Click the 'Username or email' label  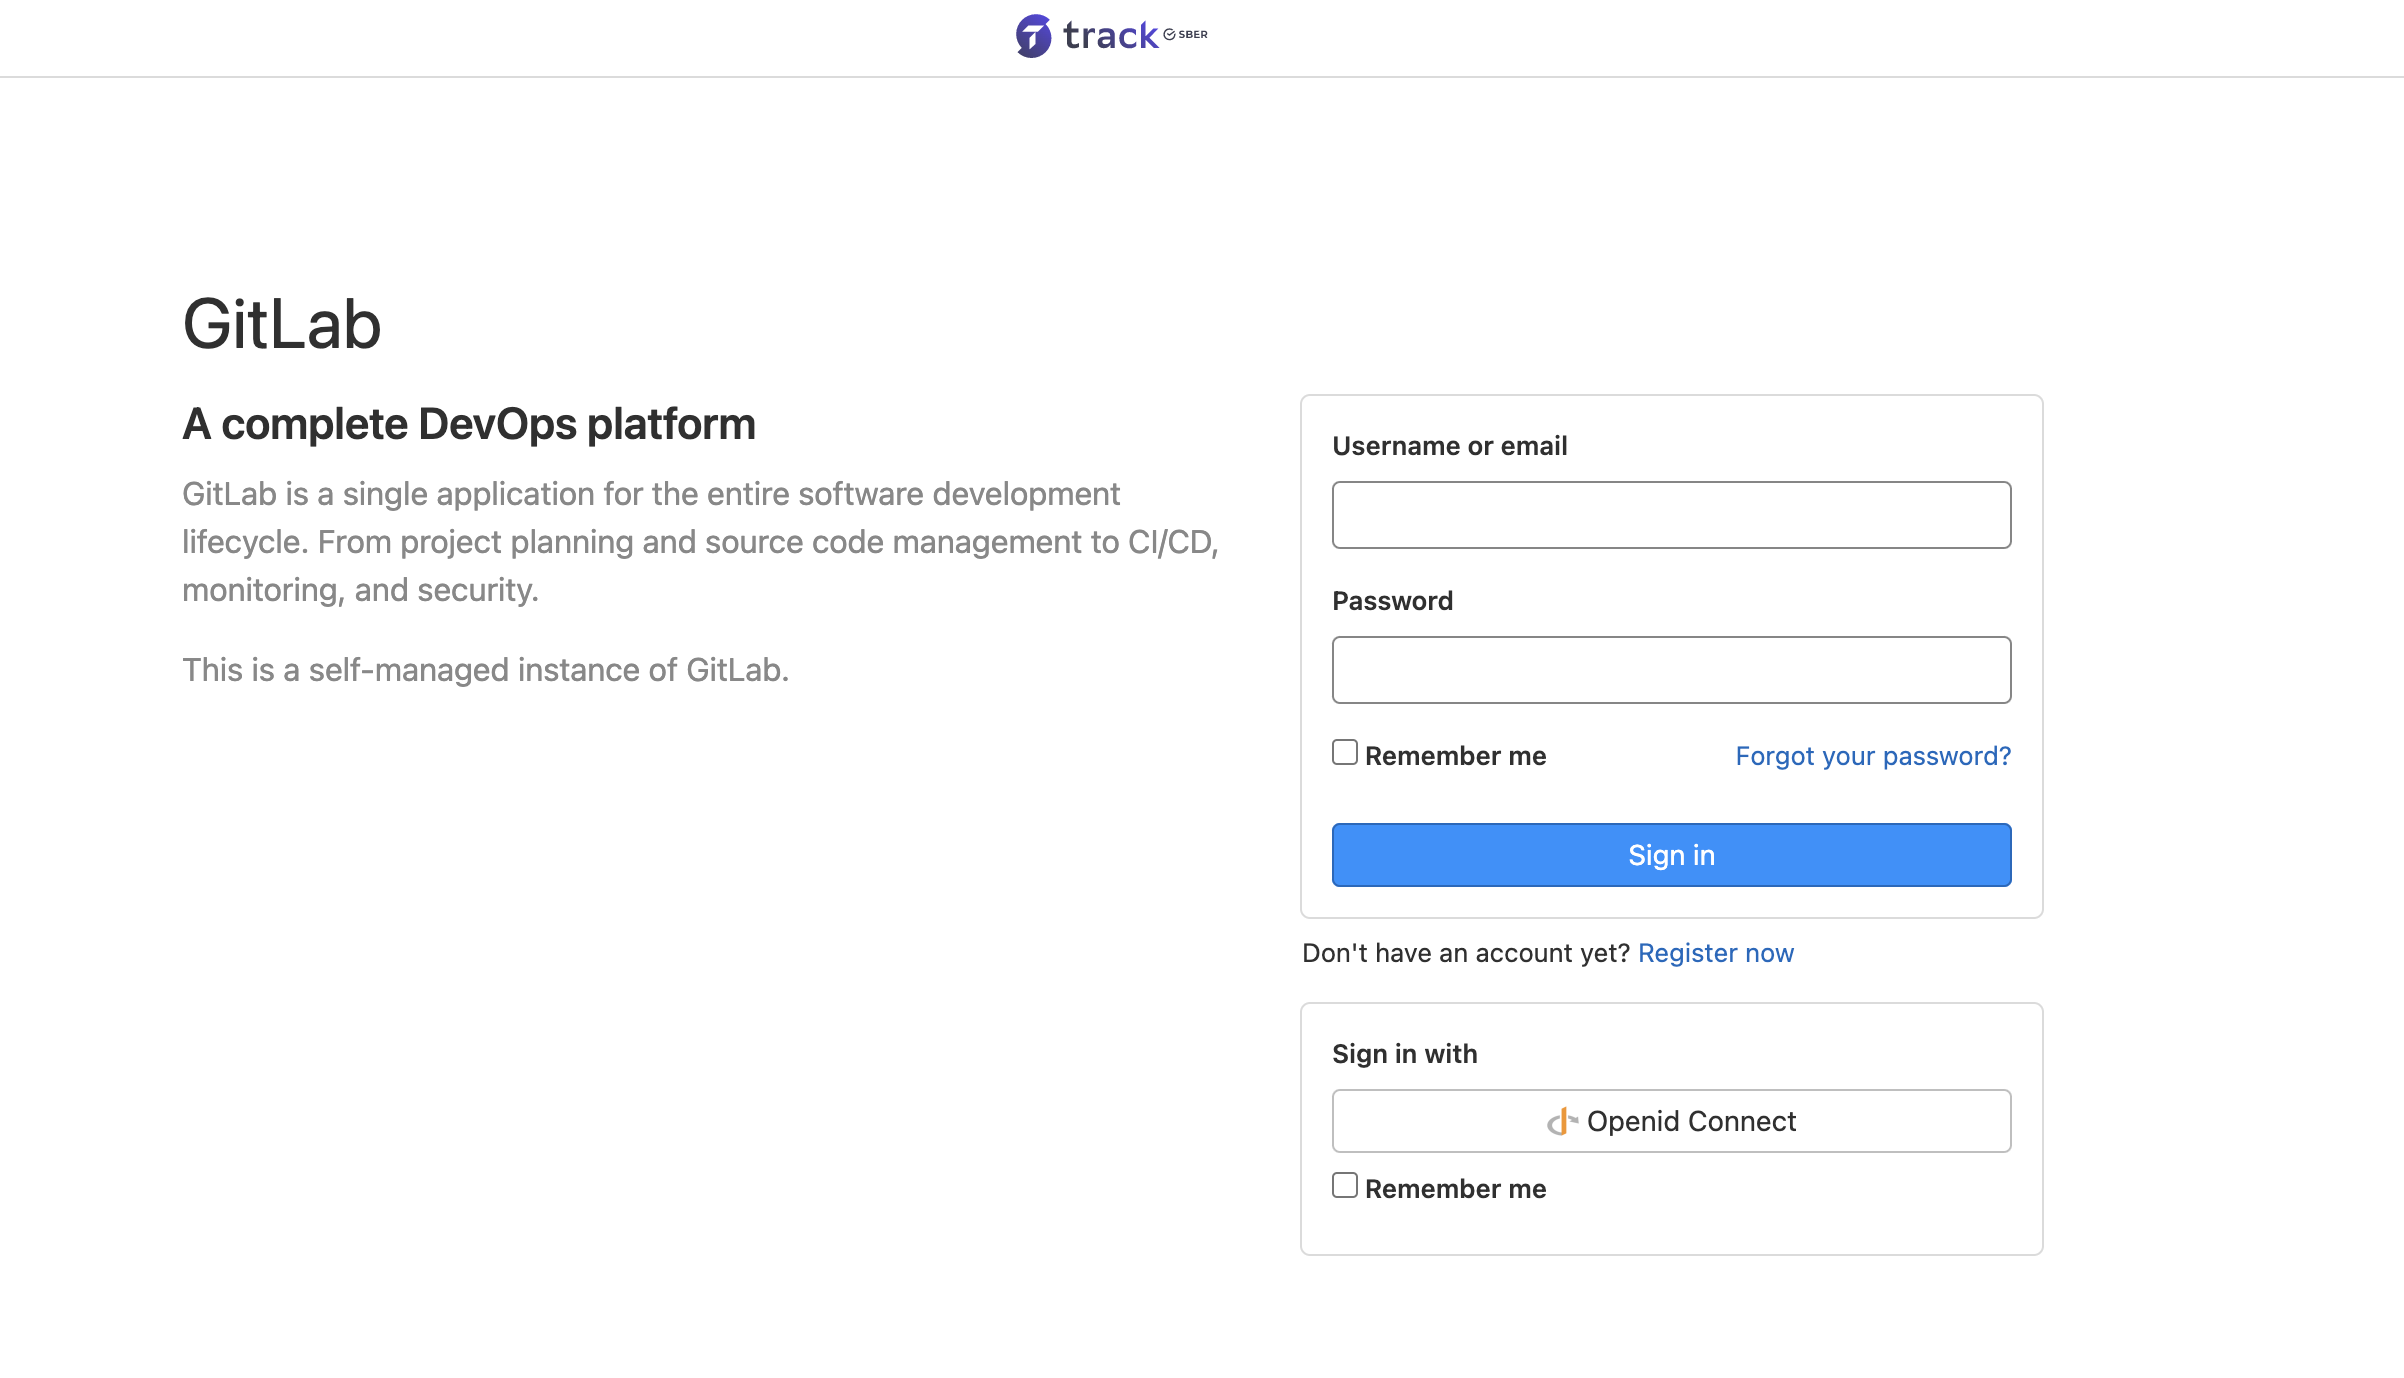tap(1449, 446)
